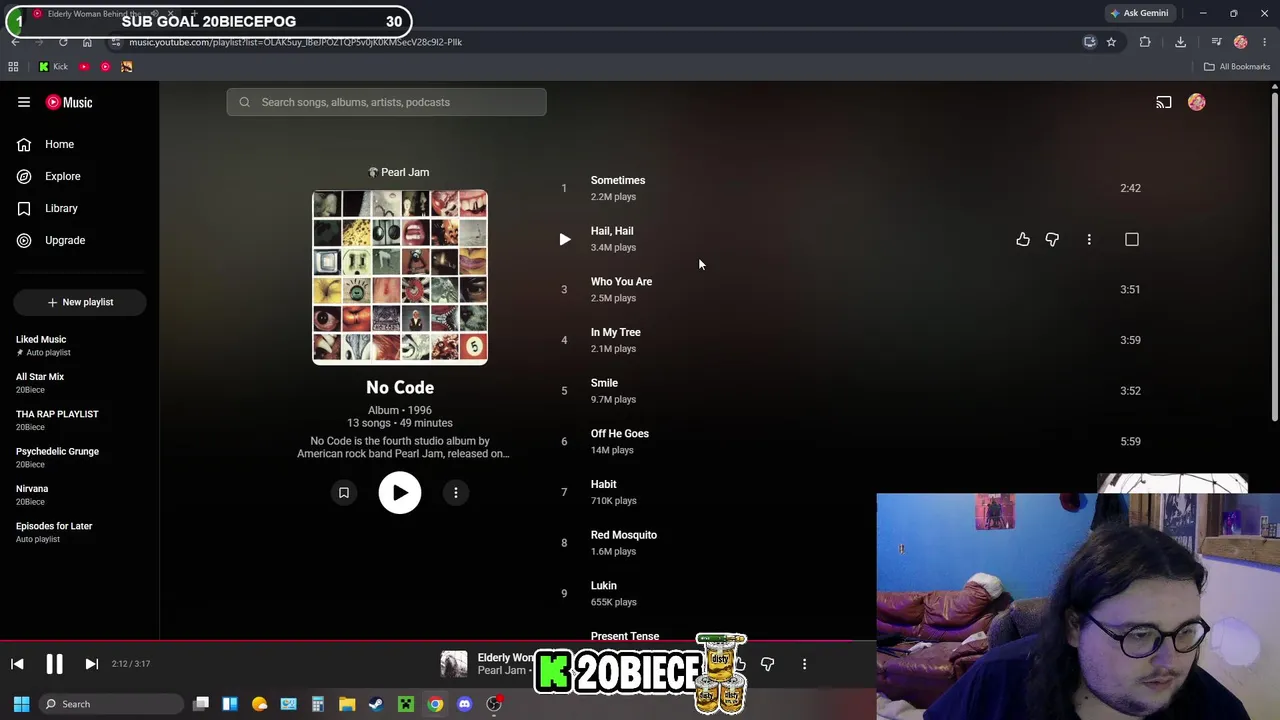Open the Windows Start menu

[x=21, y=704]
